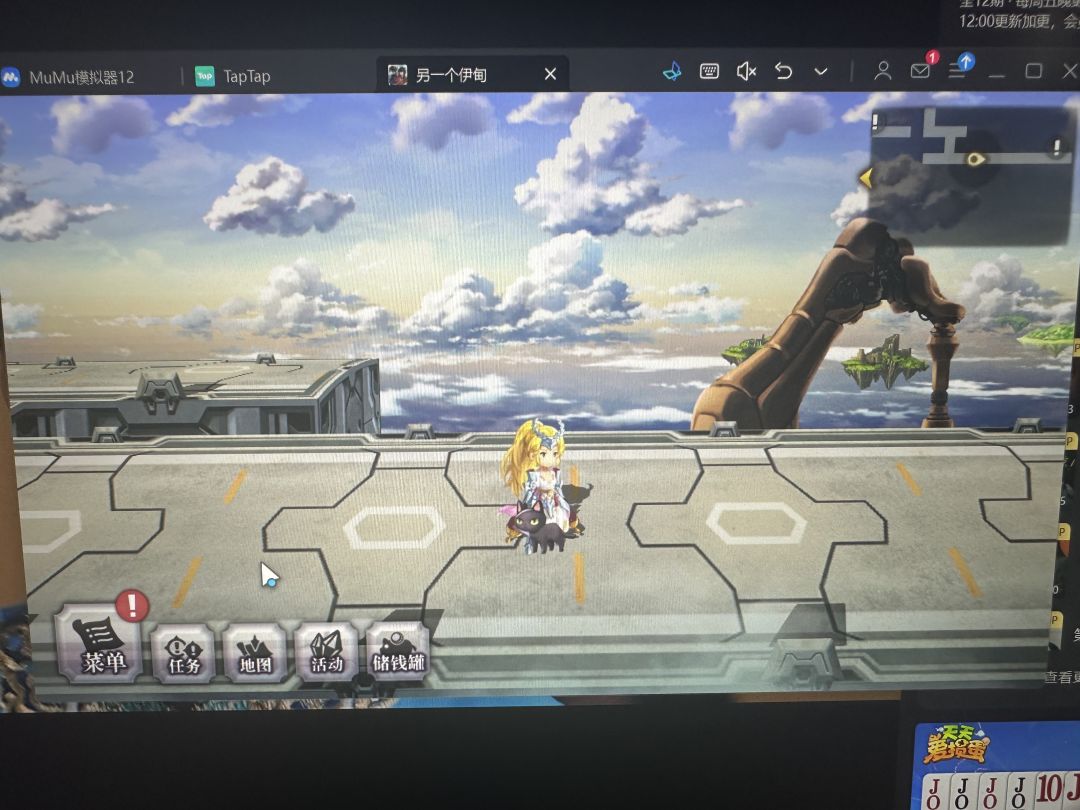The image size is (1080, 810).
Task: Switch to the TapTap tab
Action: tap(233, 76)
